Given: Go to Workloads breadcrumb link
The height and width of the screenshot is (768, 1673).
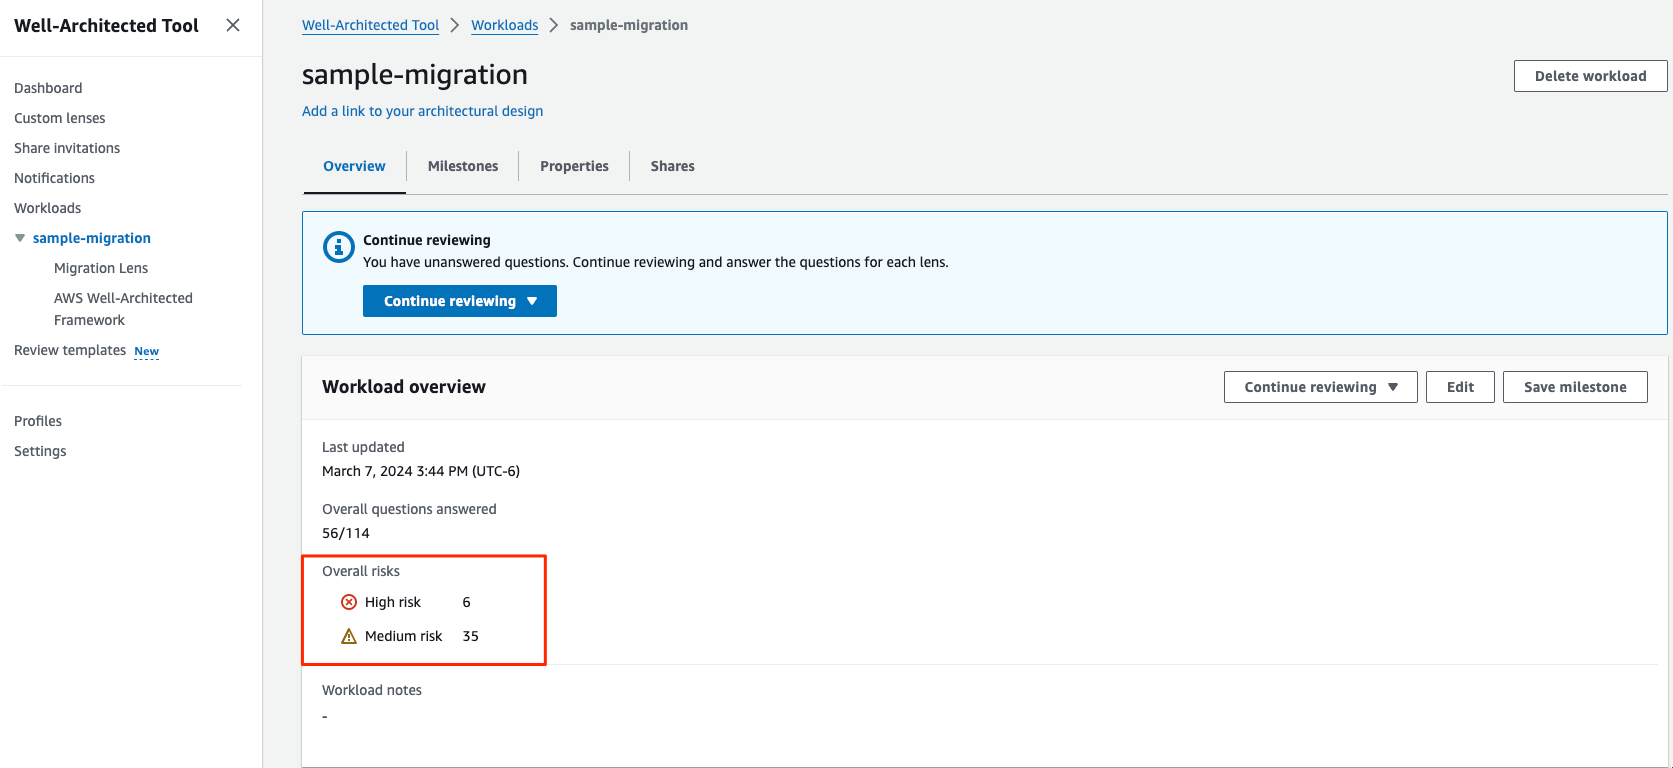Looking at the screenshot, I should pos(505,25).
